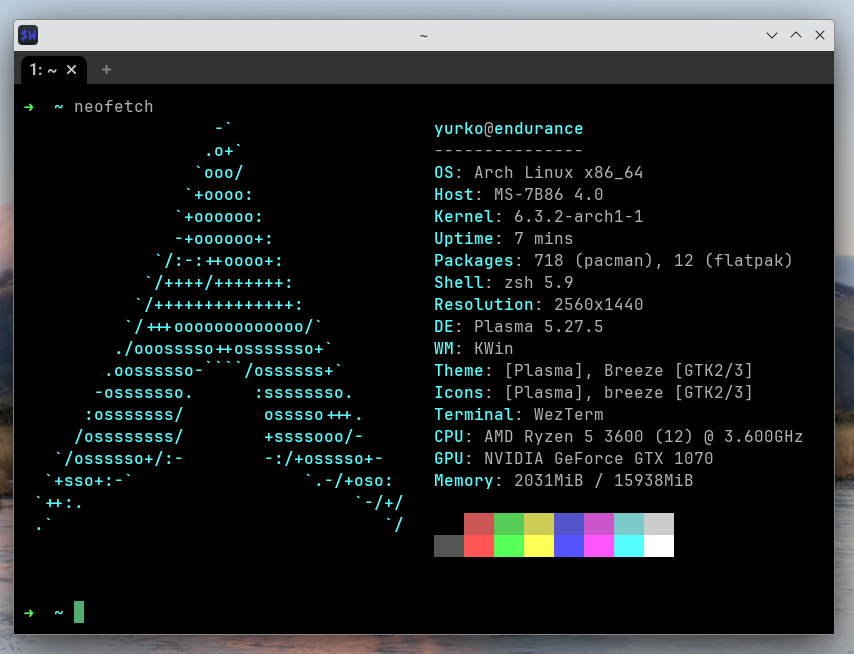
Task: Click the green arrow on the neofetch command line
Action: click(x=29, y=107)
